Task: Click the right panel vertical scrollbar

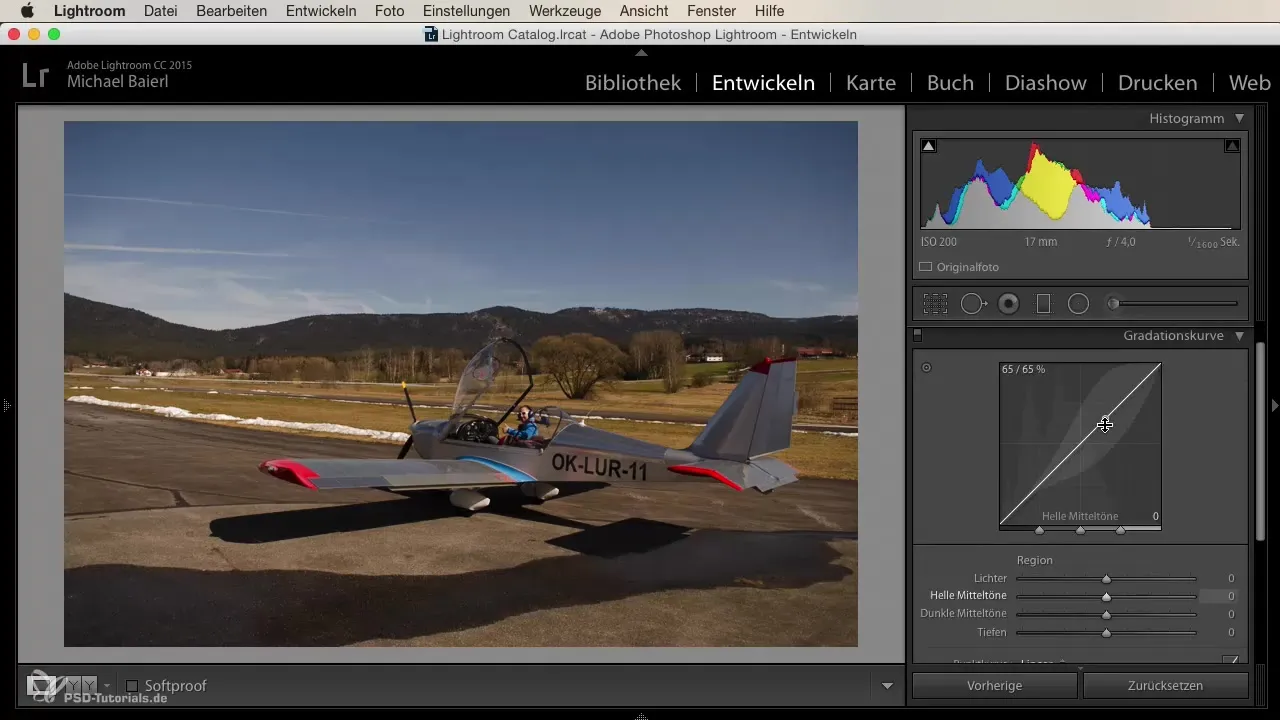Action: pyautogui.click(x=1261, y=442)
